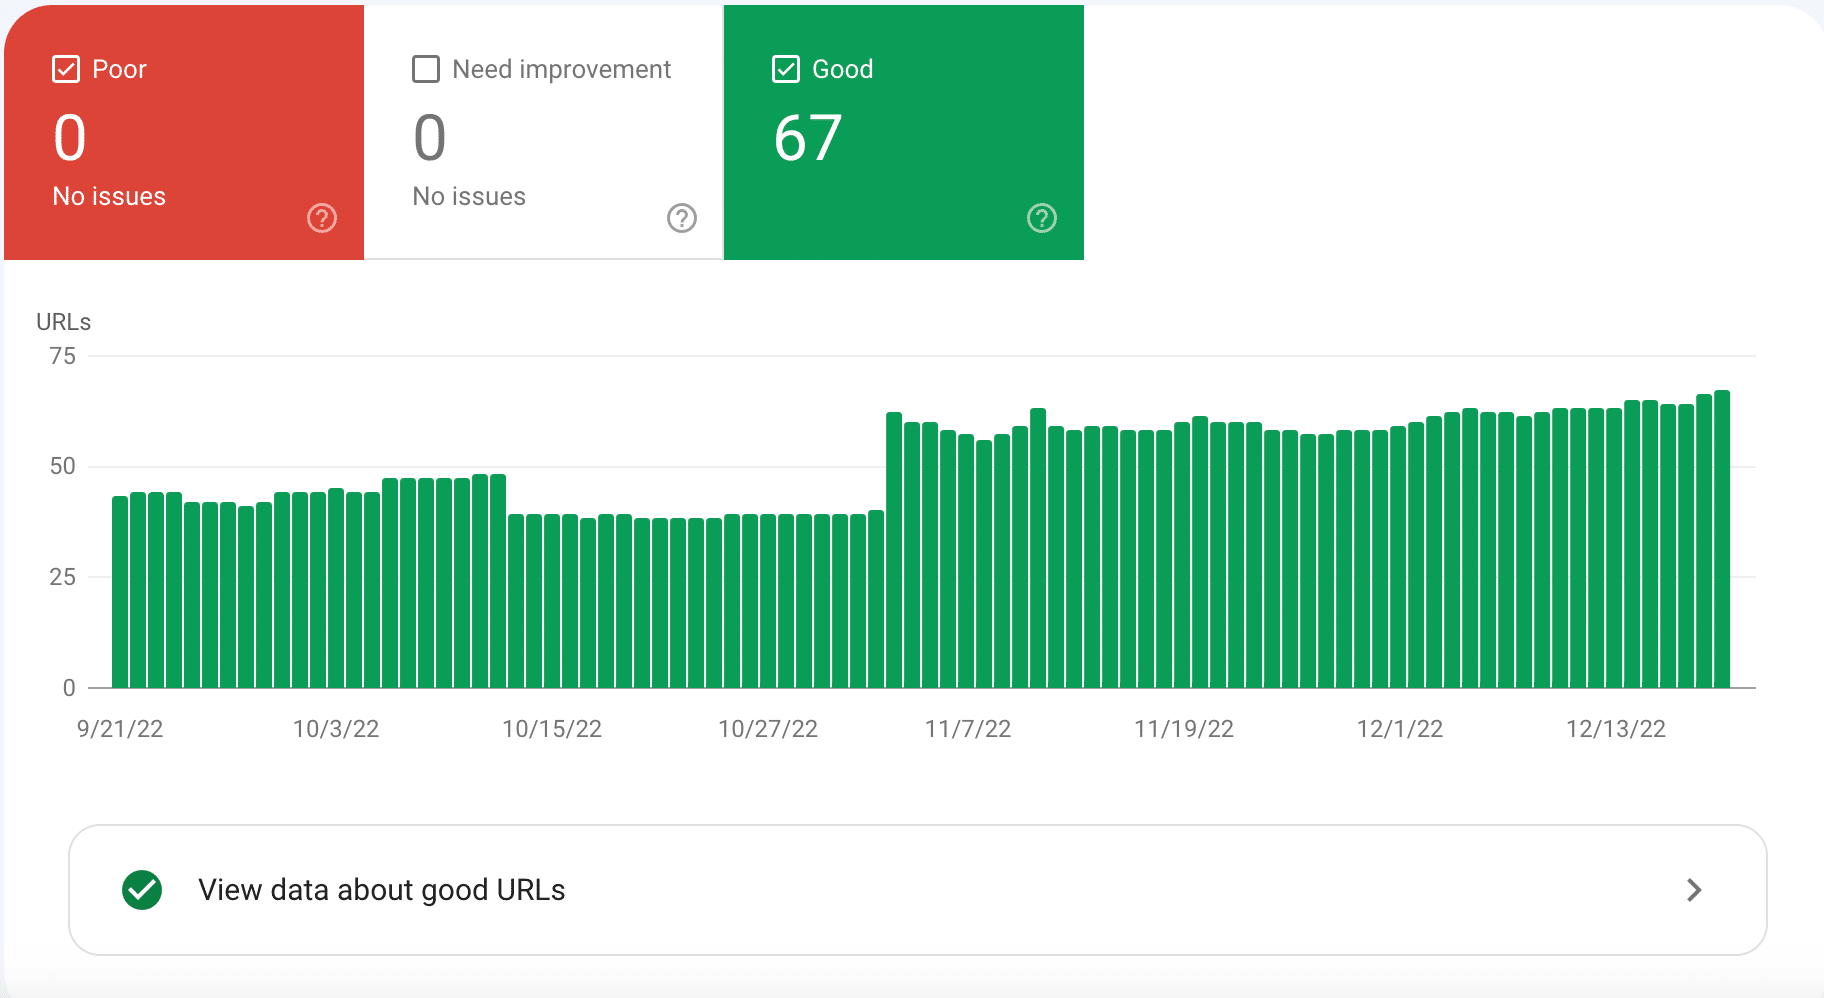Click the 11/19/22 date label

click(1184, 729)
